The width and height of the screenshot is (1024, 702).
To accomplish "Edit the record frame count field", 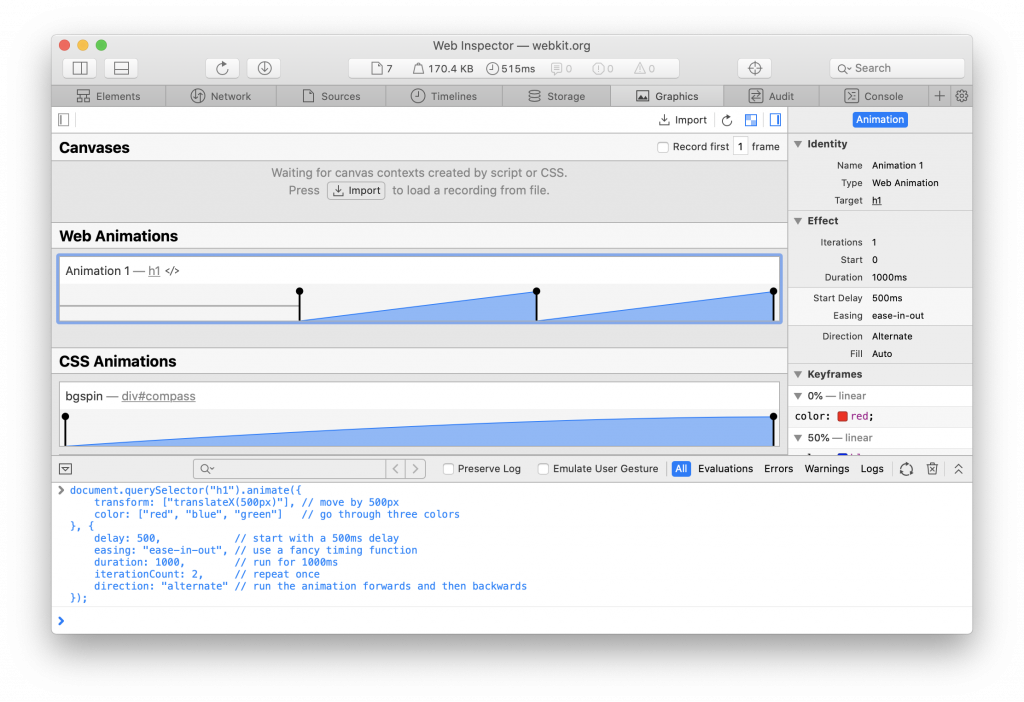I will pos(740,147).
